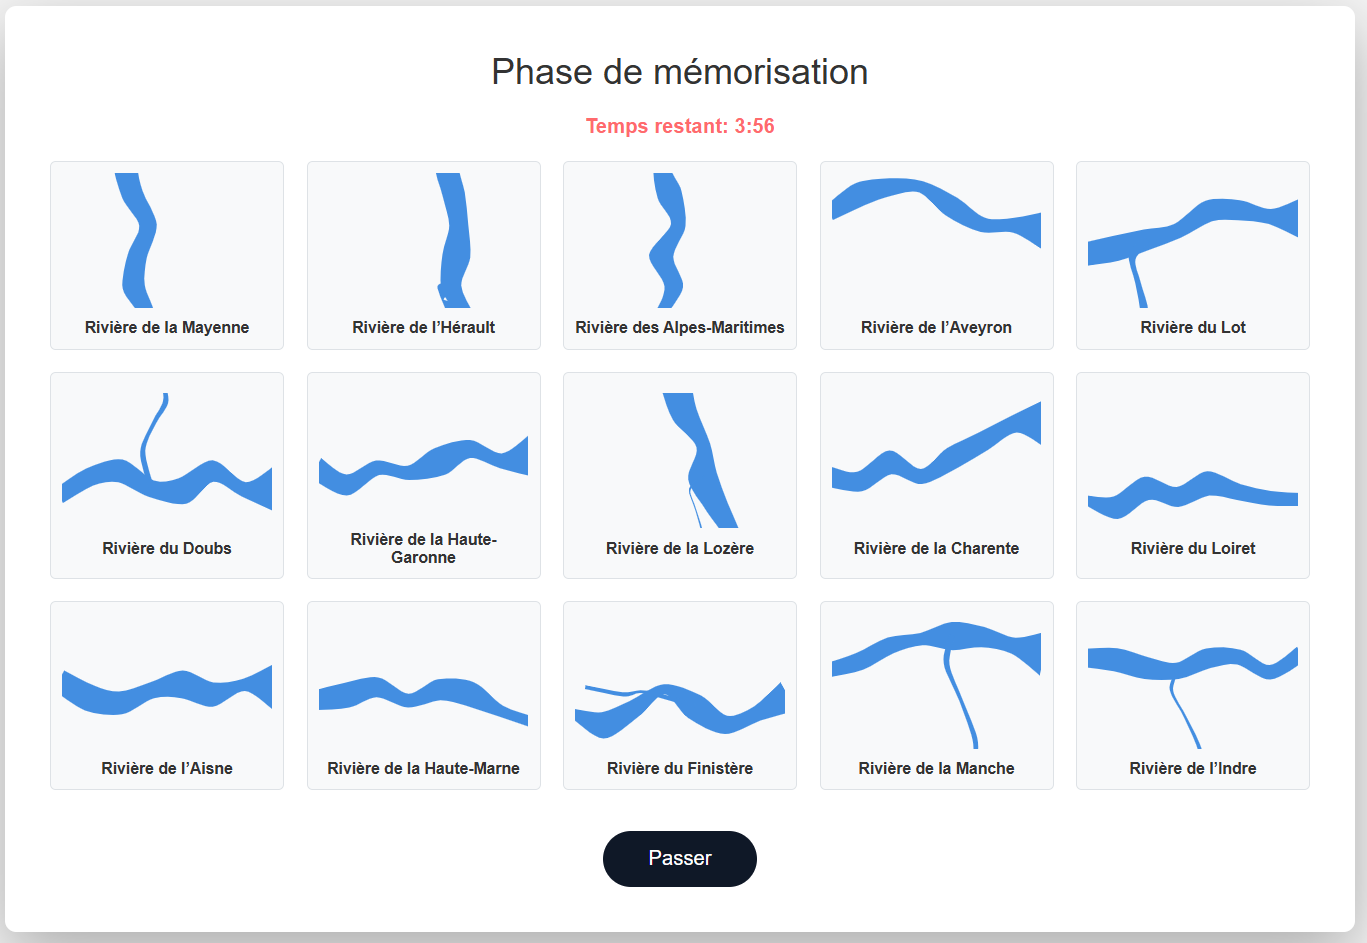Click the Rivière de la Manche caption
1367x943 pixels.
tap(936, 768)
